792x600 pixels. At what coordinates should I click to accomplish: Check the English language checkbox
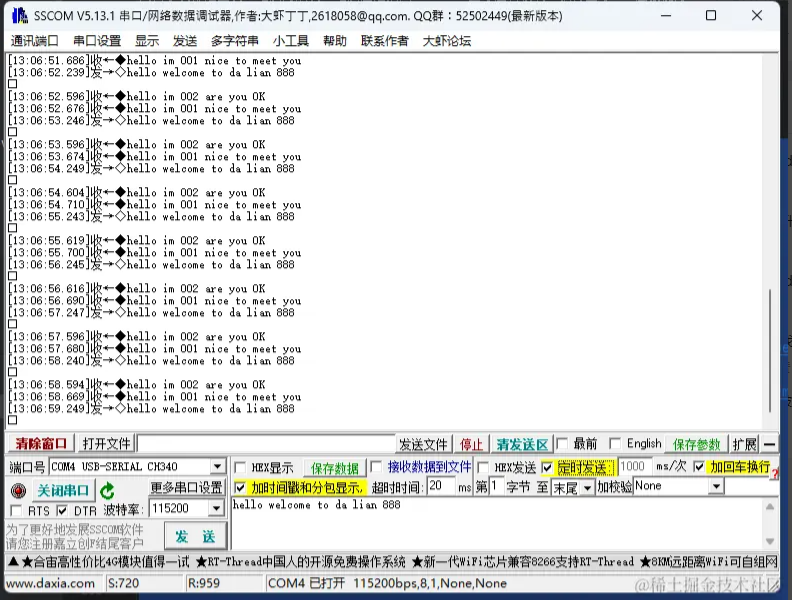[616, 444]
